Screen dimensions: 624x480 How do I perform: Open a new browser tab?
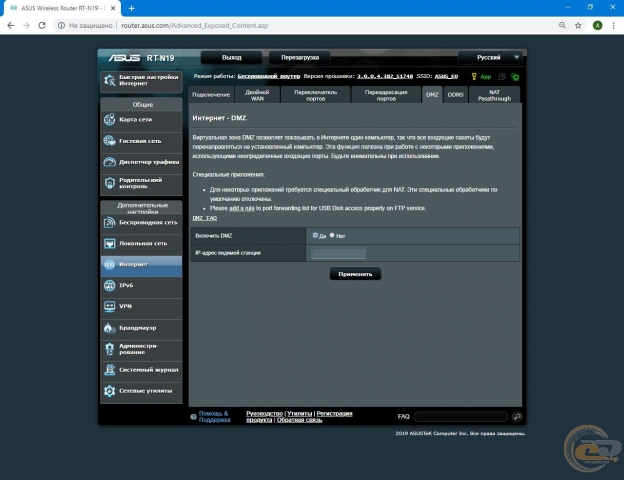pyautogui.click(x=131, y=8)
